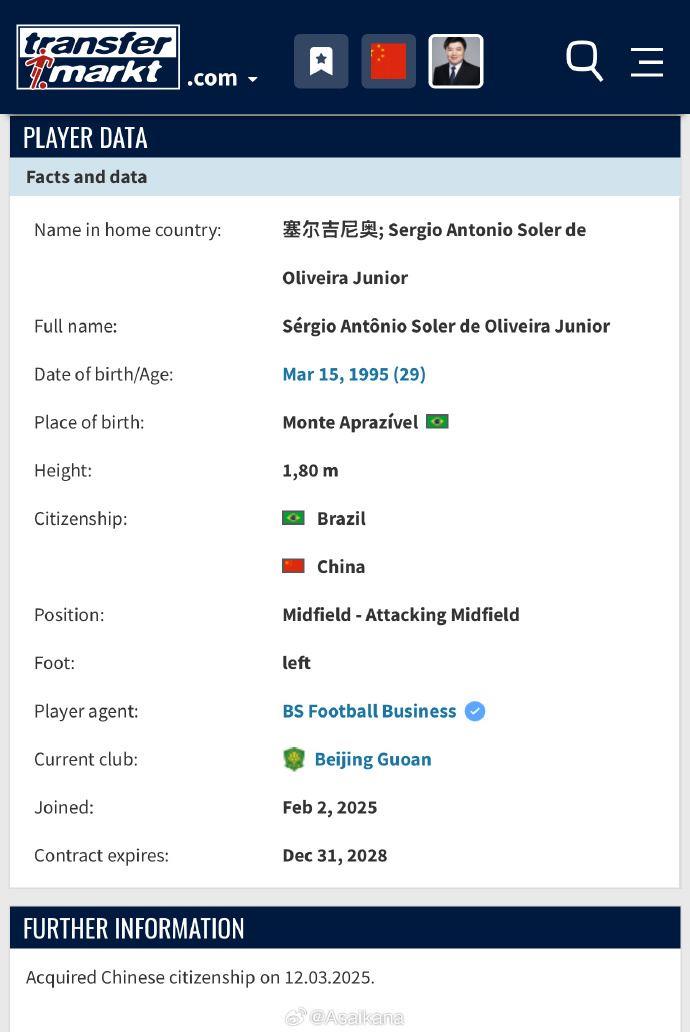Open the Beijing Guoan club link
Screen dimensions: 690x1032
(373, 759)
